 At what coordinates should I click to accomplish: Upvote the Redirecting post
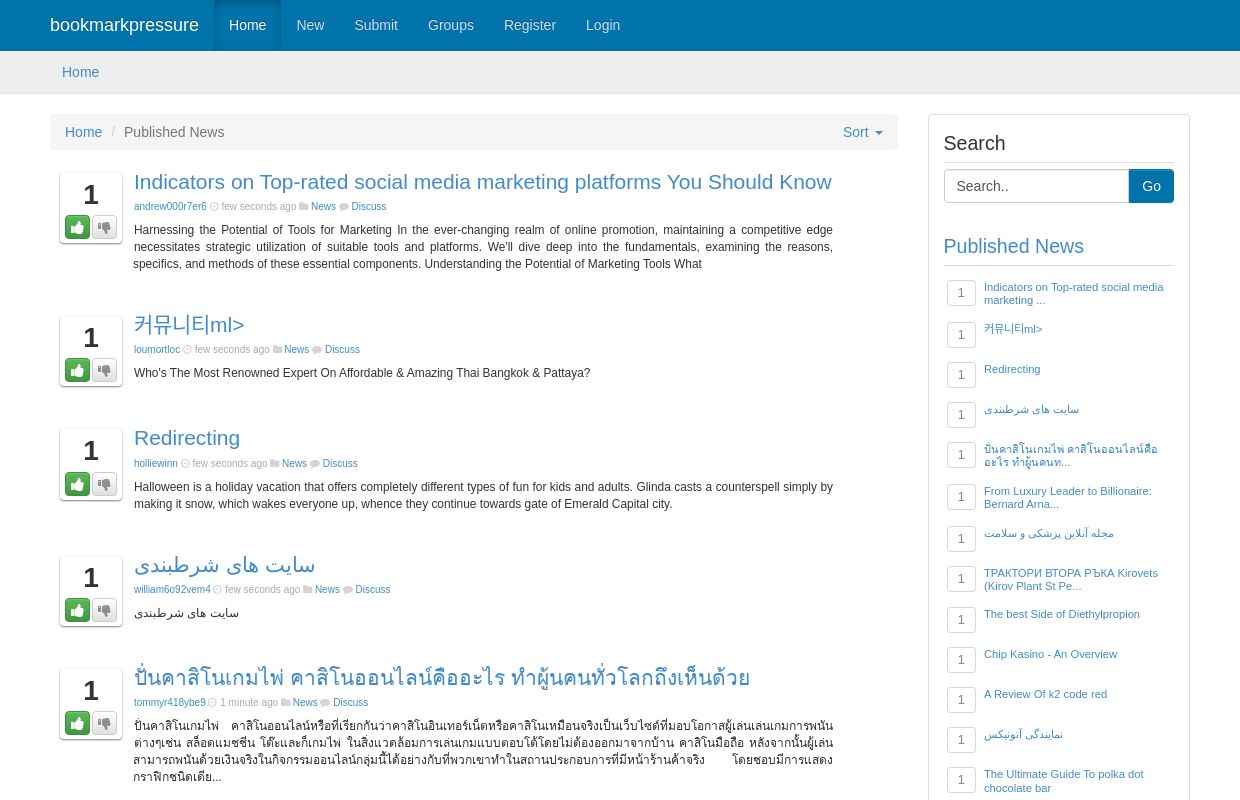(77, 483)
